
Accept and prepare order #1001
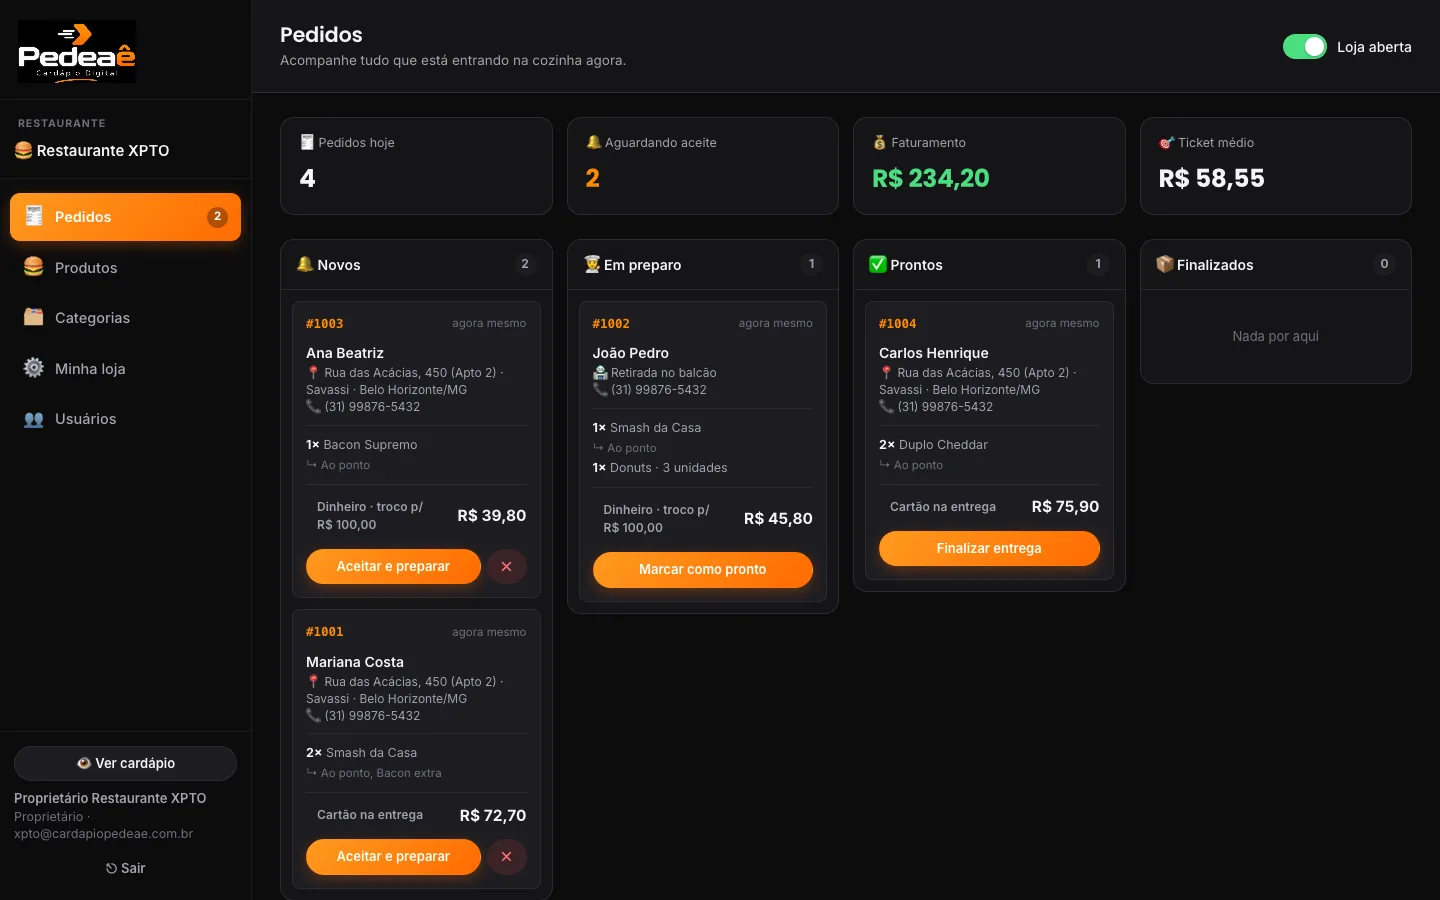pyautogui.click(x=393, y=857)
